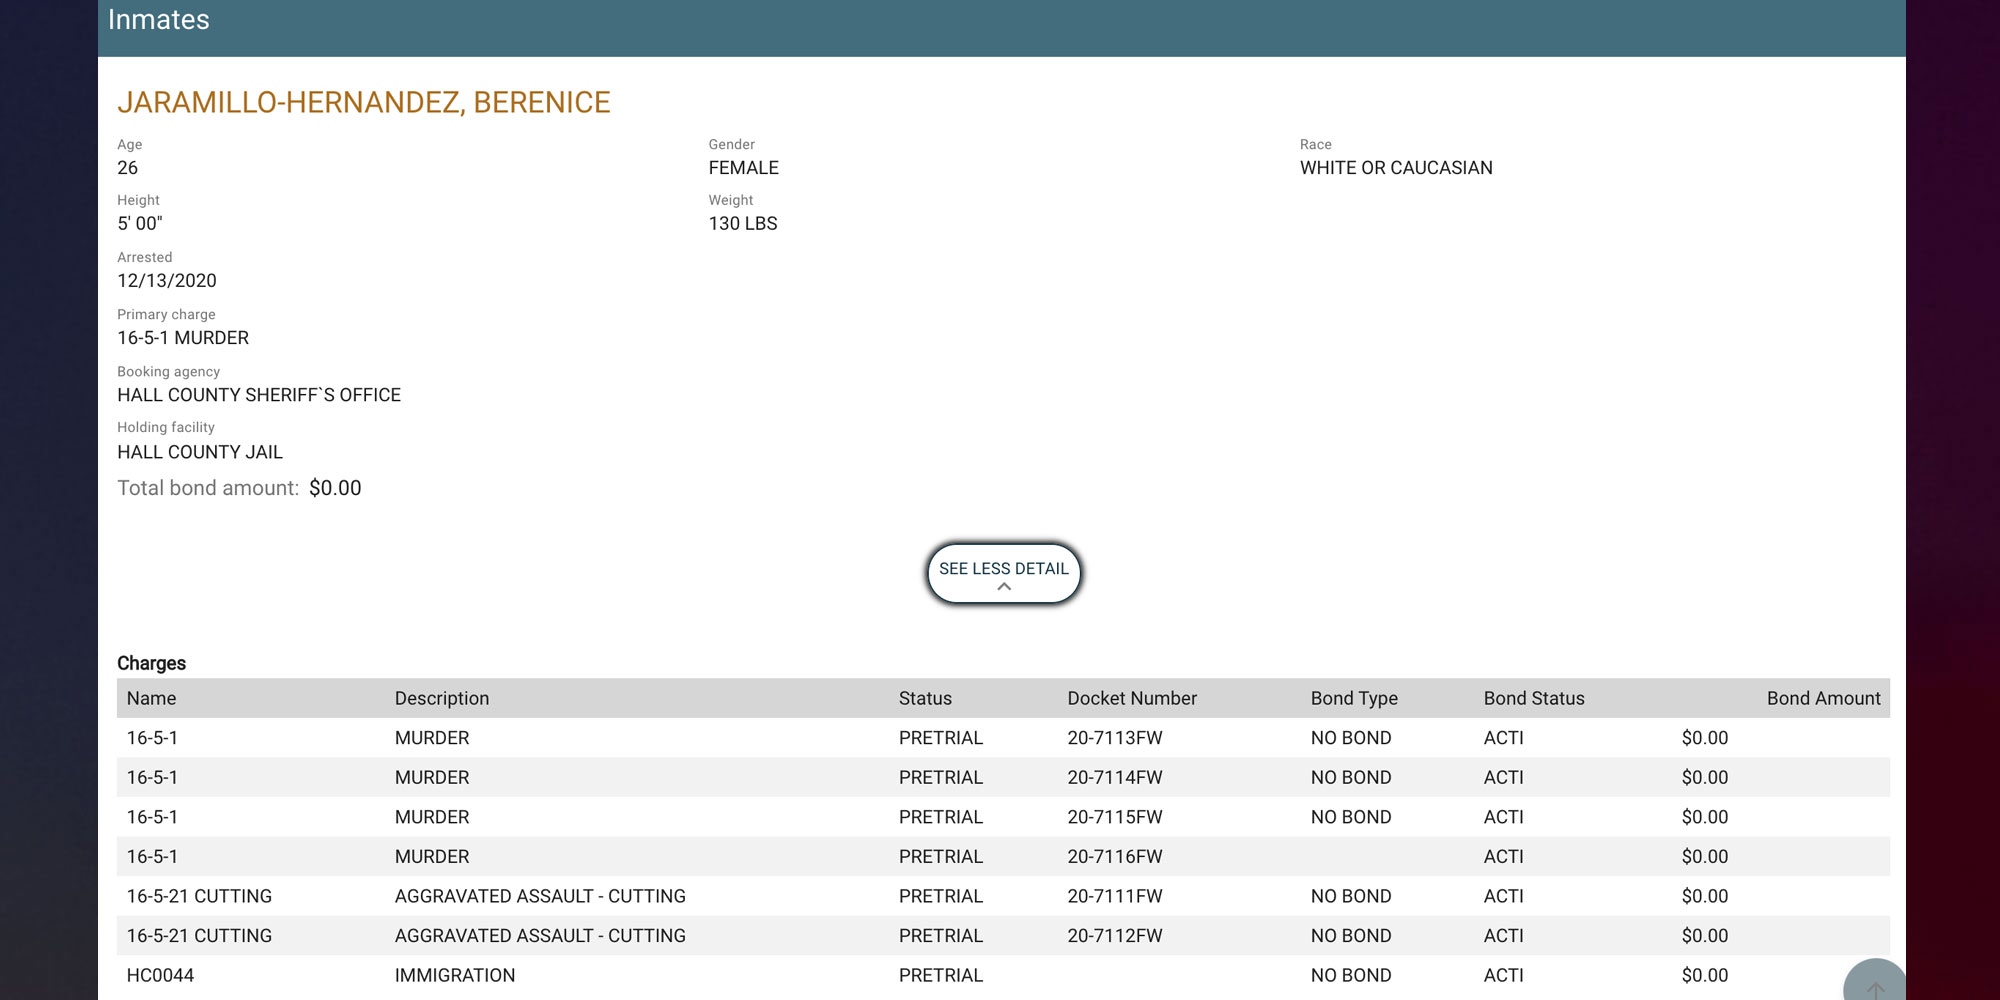Click the primary charge 16-5-1 MURDER
The image size is (2000, 1000).
pos(183,338)
